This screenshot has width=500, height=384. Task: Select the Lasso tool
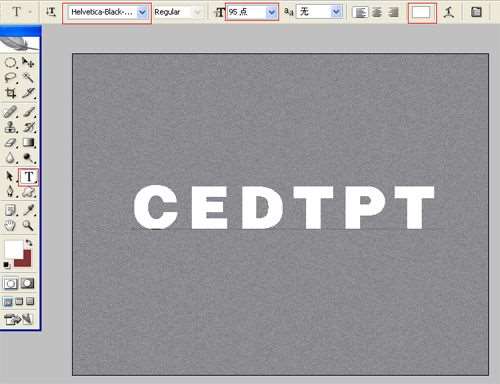10,78
